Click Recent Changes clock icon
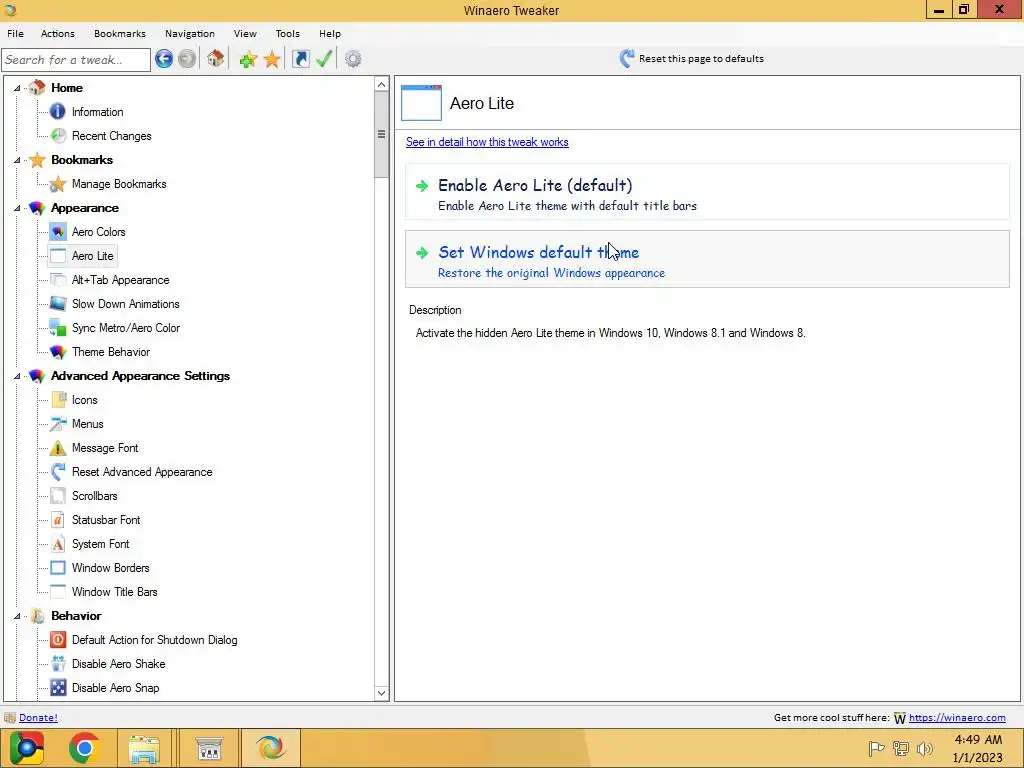This screenshot has width=1024, height=768. click(58, 136)
